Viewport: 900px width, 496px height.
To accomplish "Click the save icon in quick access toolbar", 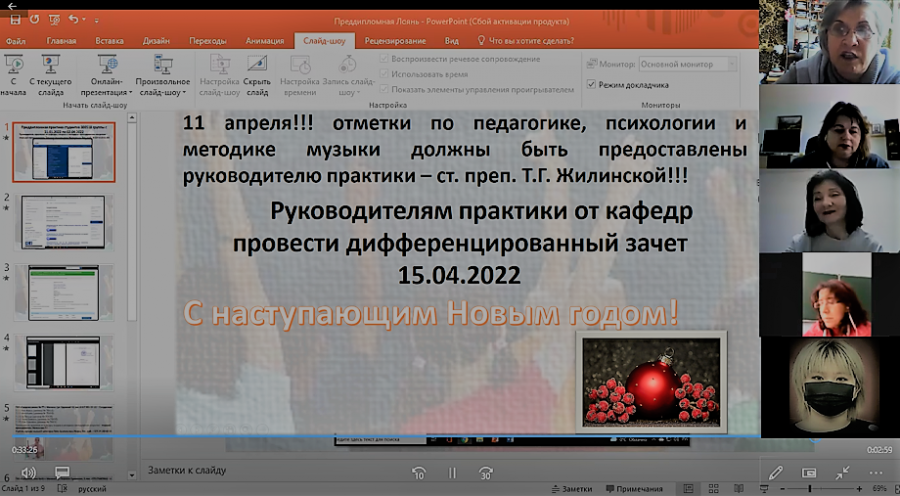I will 15,20.
